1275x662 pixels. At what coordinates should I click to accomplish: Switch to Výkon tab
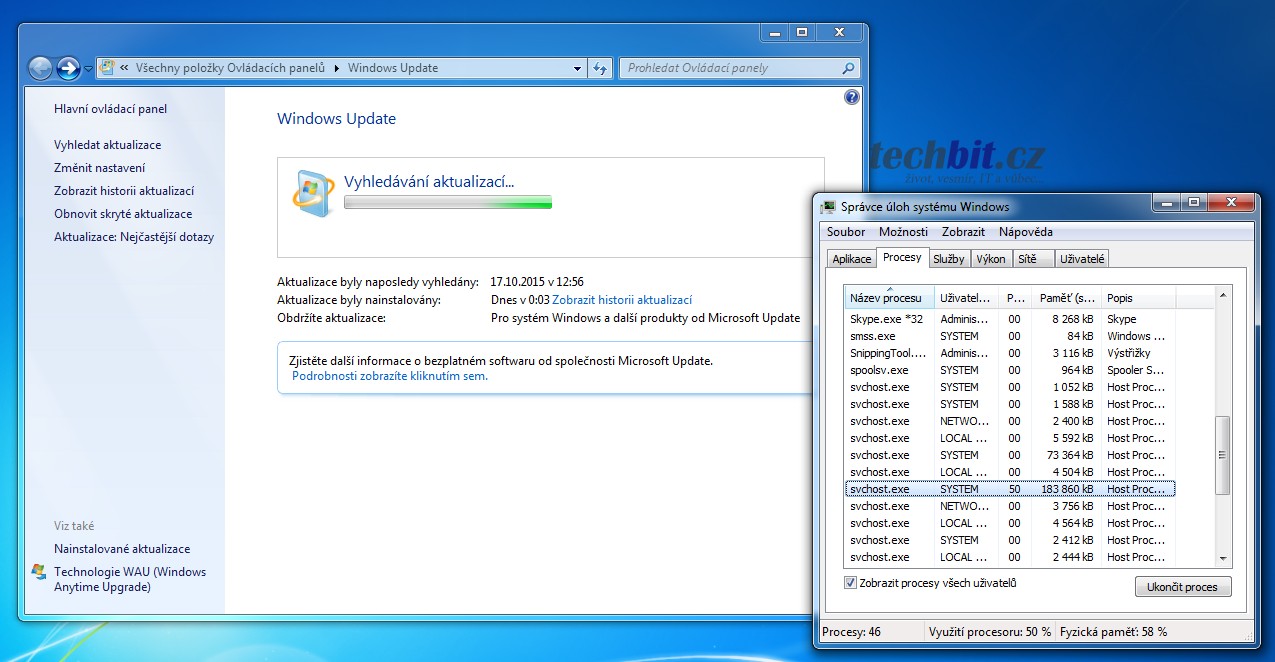point(991,259)
